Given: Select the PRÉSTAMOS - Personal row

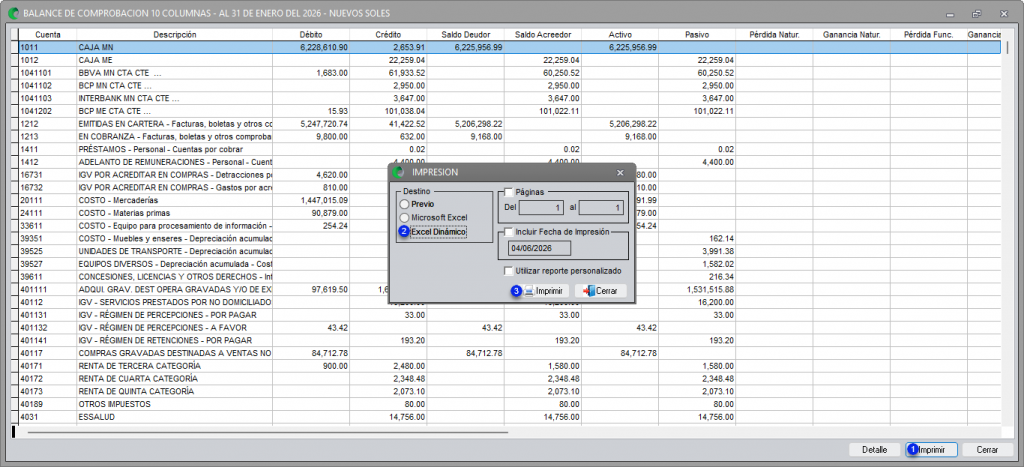Looking at the screenshot, I should point(509,150).
